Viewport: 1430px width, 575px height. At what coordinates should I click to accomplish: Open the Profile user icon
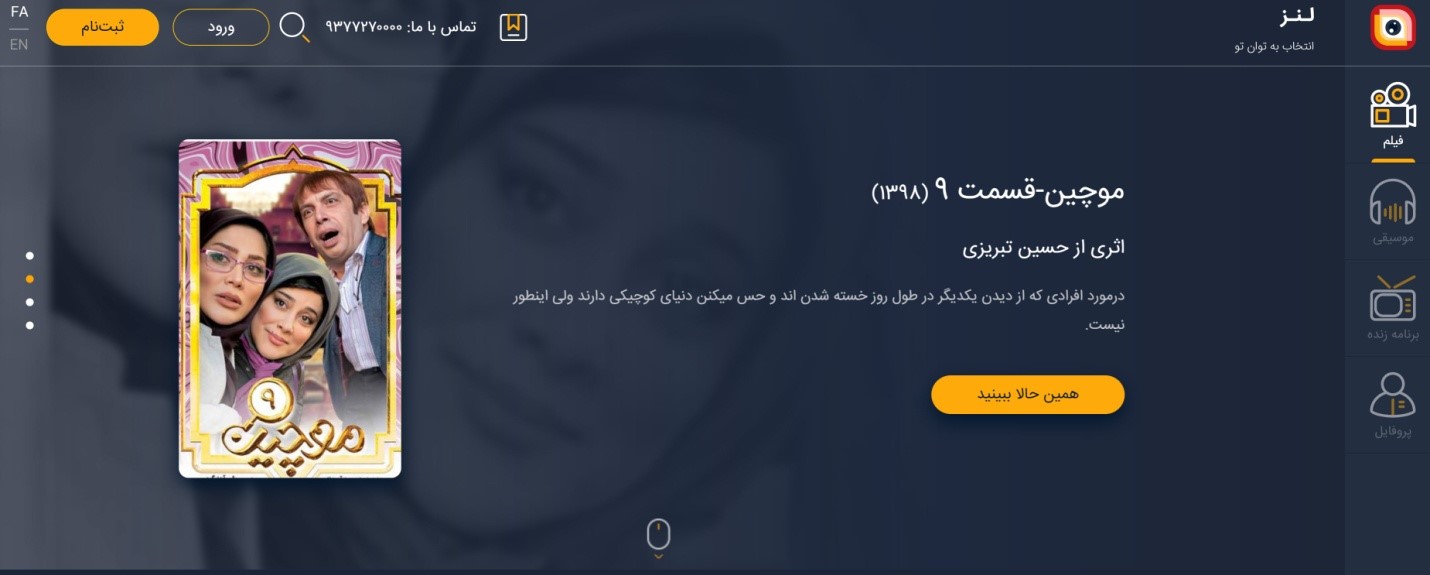[x=1393, y=395]
